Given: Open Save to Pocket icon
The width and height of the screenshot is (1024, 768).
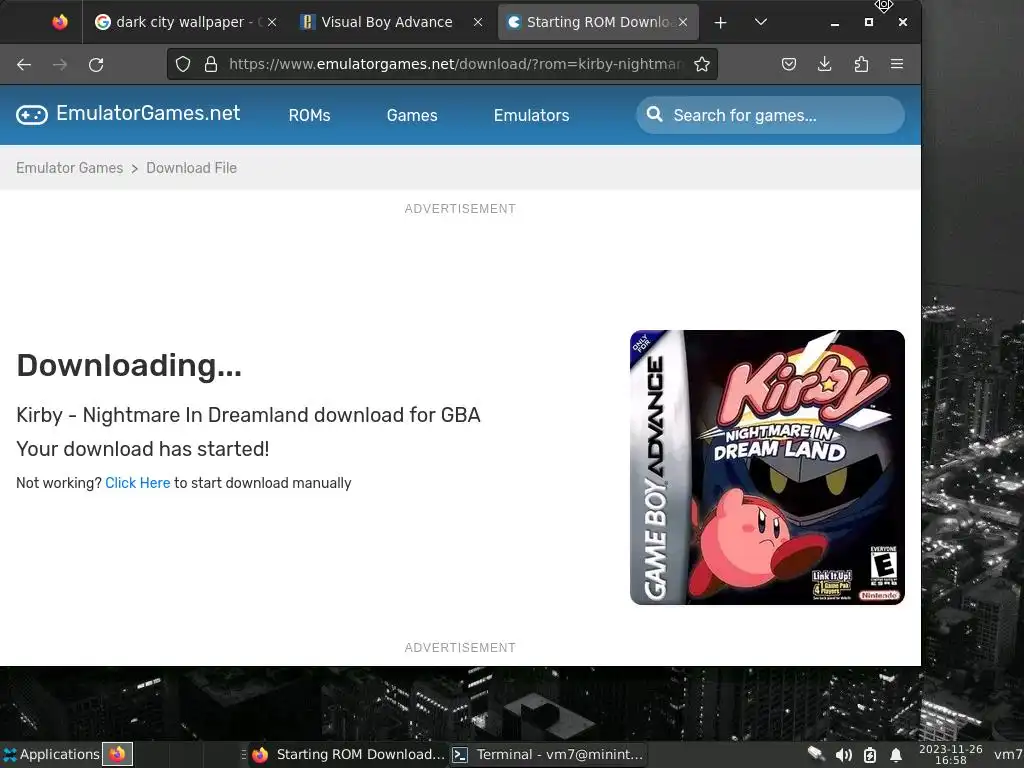Looking at the screenshot, I should [789, 64].
